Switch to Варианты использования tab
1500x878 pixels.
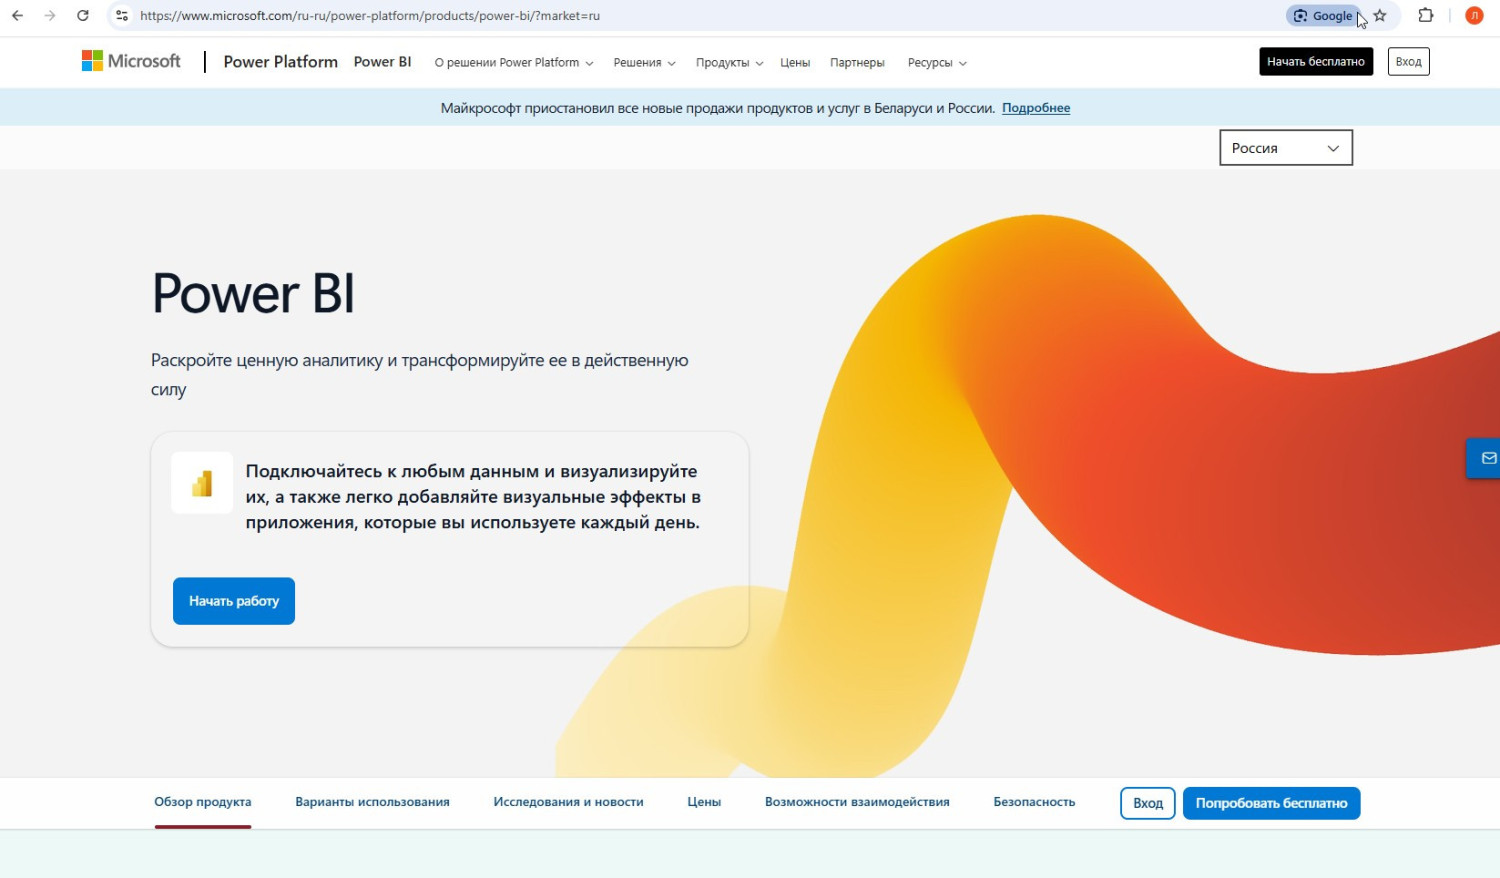click(x=372, y=802)
